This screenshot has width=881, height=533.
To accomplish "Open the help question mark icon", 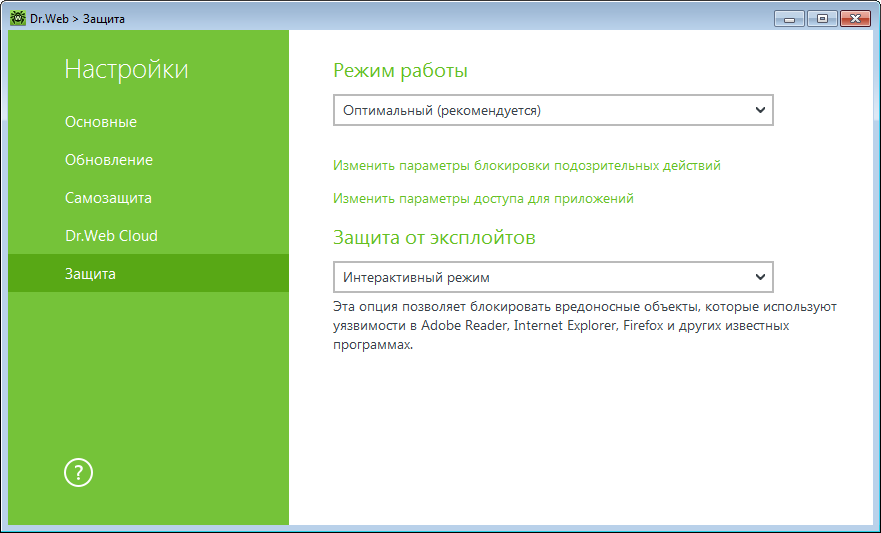I will (78, 472).
